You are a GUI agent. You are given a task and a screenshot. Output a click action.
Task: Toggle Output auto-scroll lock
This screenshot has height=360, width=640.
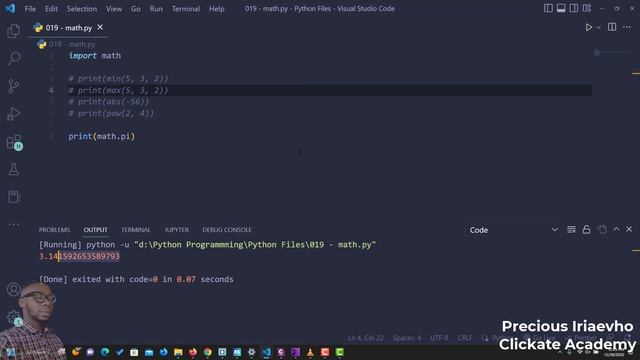(x=587, y=229)
